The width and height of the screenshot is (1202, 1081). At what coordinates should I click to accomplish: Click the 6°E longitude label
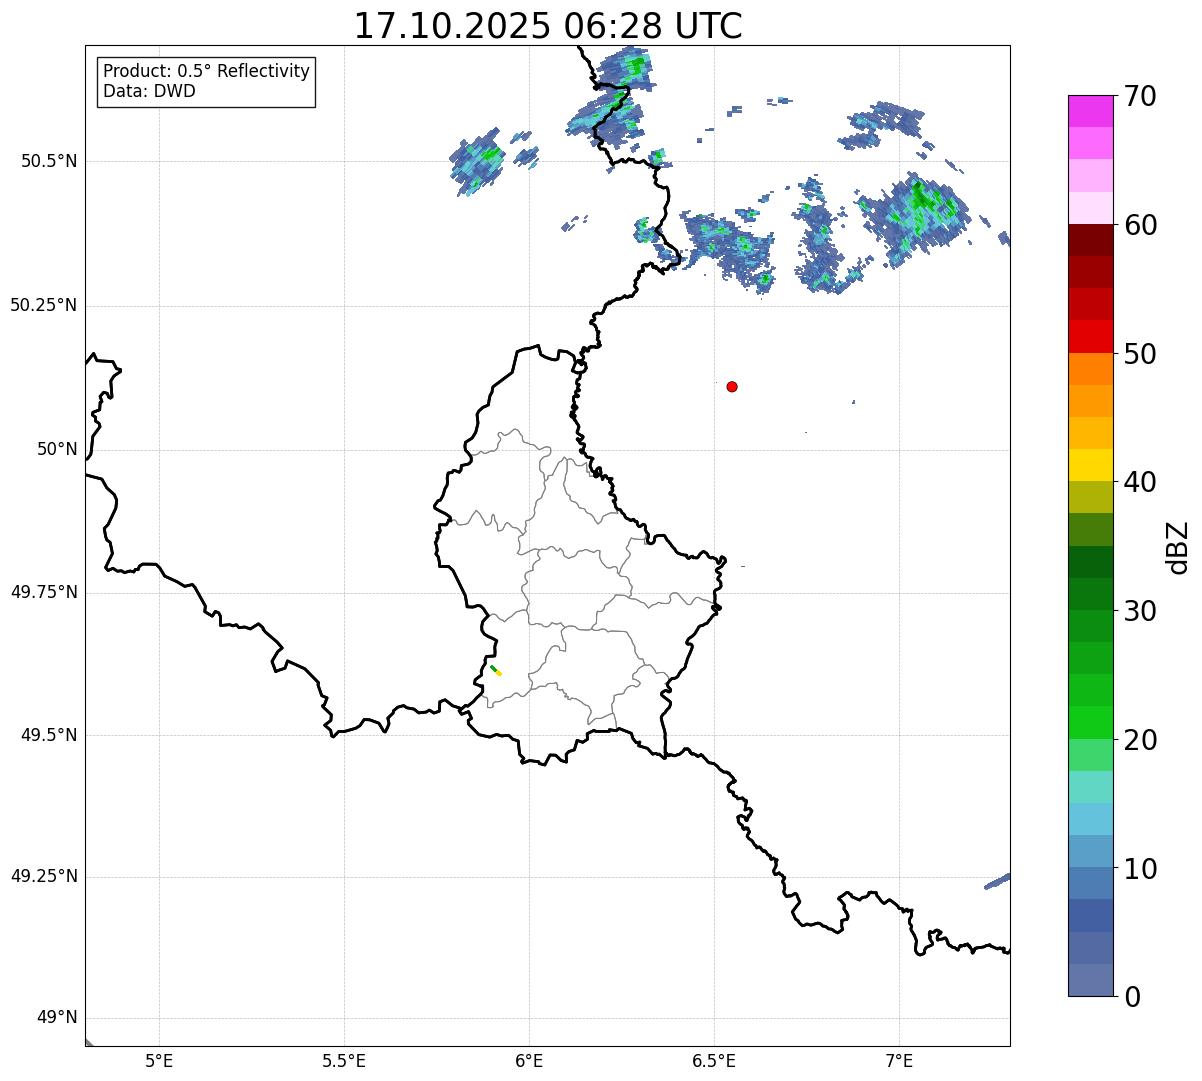[x=529, y=1061]
